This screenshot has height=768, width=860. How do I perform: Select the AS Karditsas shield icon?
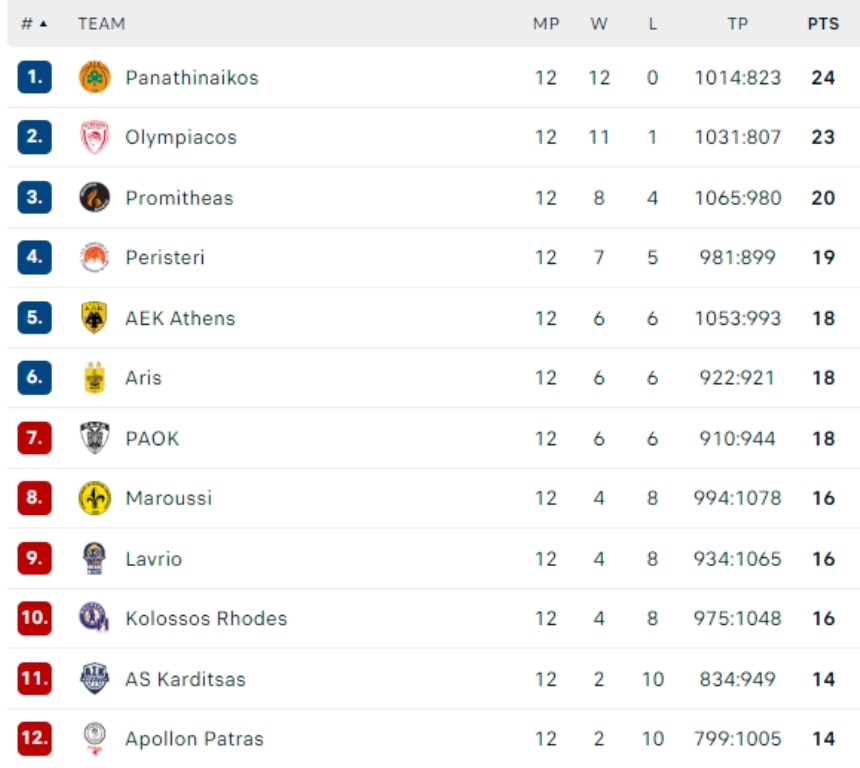click(94, 679)
